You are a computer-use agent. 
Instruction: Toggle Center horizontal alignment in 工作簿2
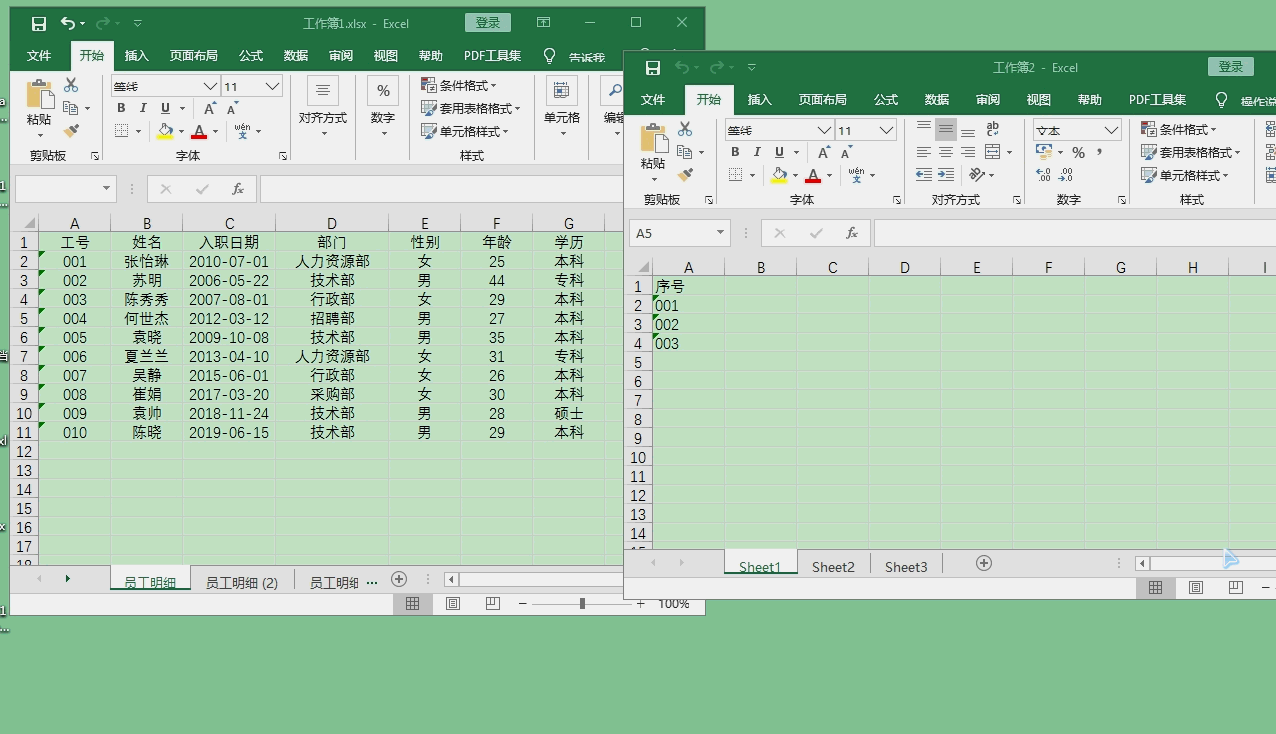[x=946, y=152]
